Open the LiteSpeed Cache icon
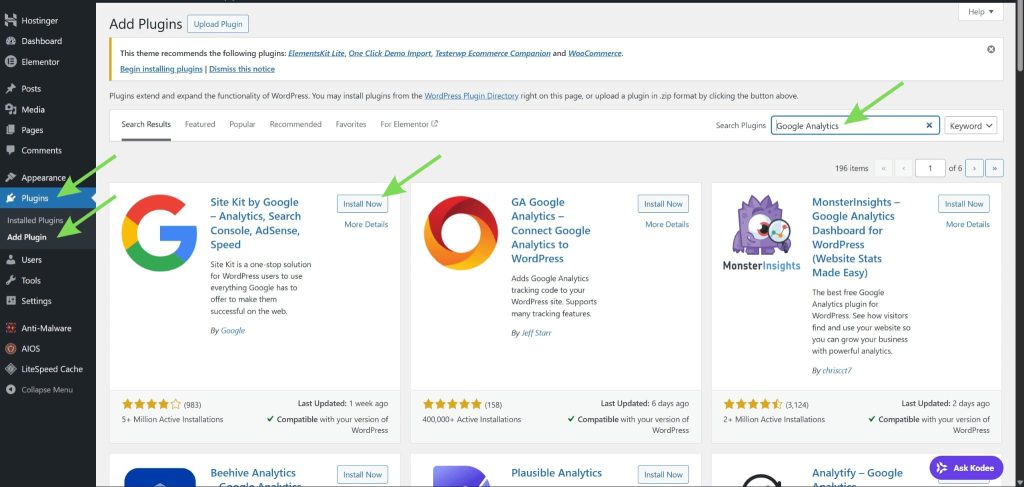This screenshot has height=487, width=1024. [x=10, y=369]
